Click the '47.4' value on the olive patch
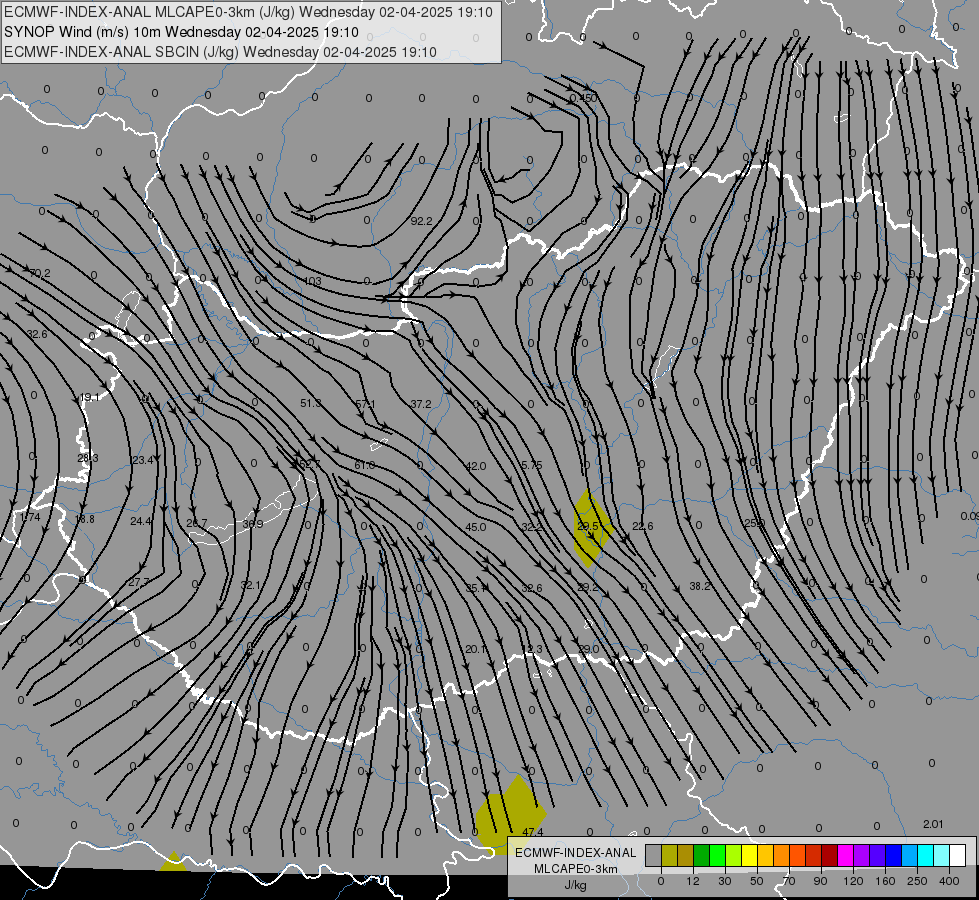The image size is (979, 900). point(533,833)
